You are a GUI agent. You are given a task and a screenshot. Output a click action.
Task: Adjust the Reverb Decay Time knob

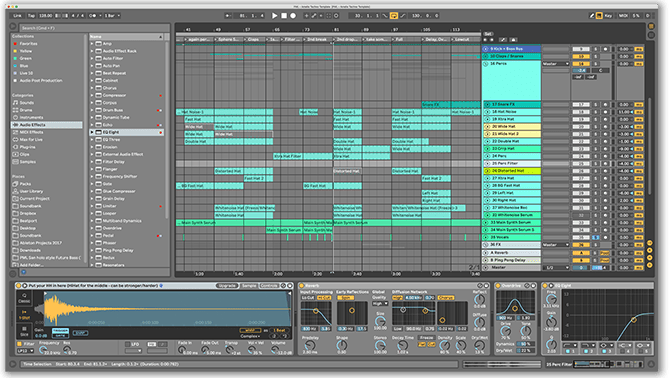tap(402, 346)
